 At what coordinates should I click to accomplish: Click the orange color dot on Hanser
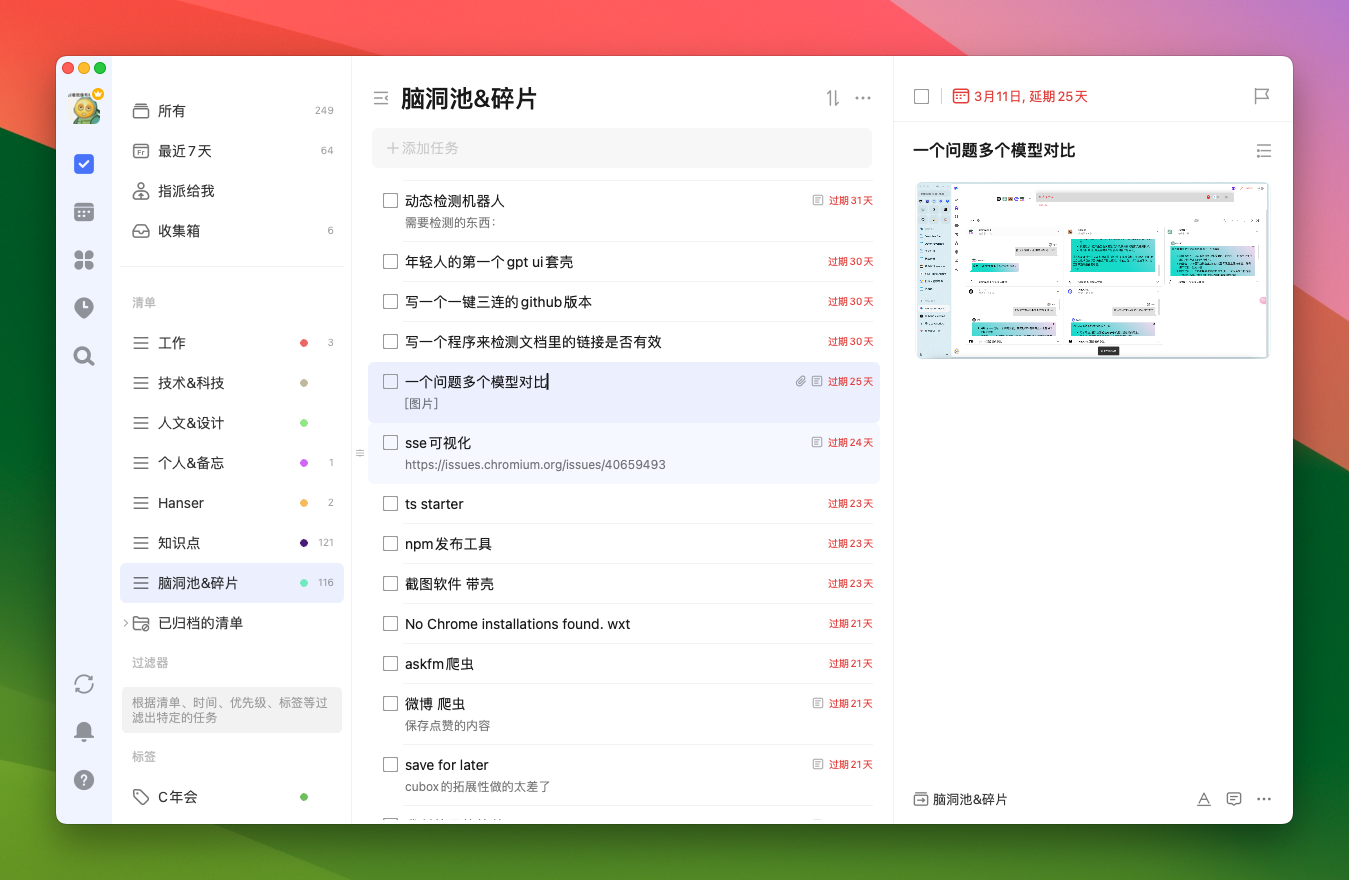pos(304,503)
